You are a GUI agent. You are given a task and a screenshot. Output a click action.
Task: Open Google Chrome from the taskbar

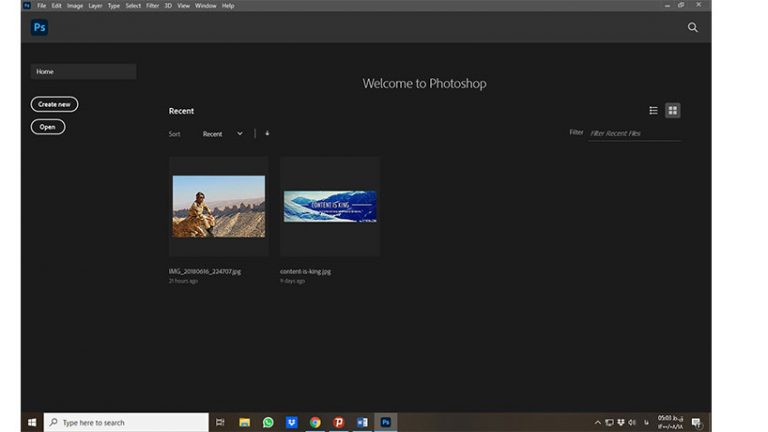coord(315,422)
